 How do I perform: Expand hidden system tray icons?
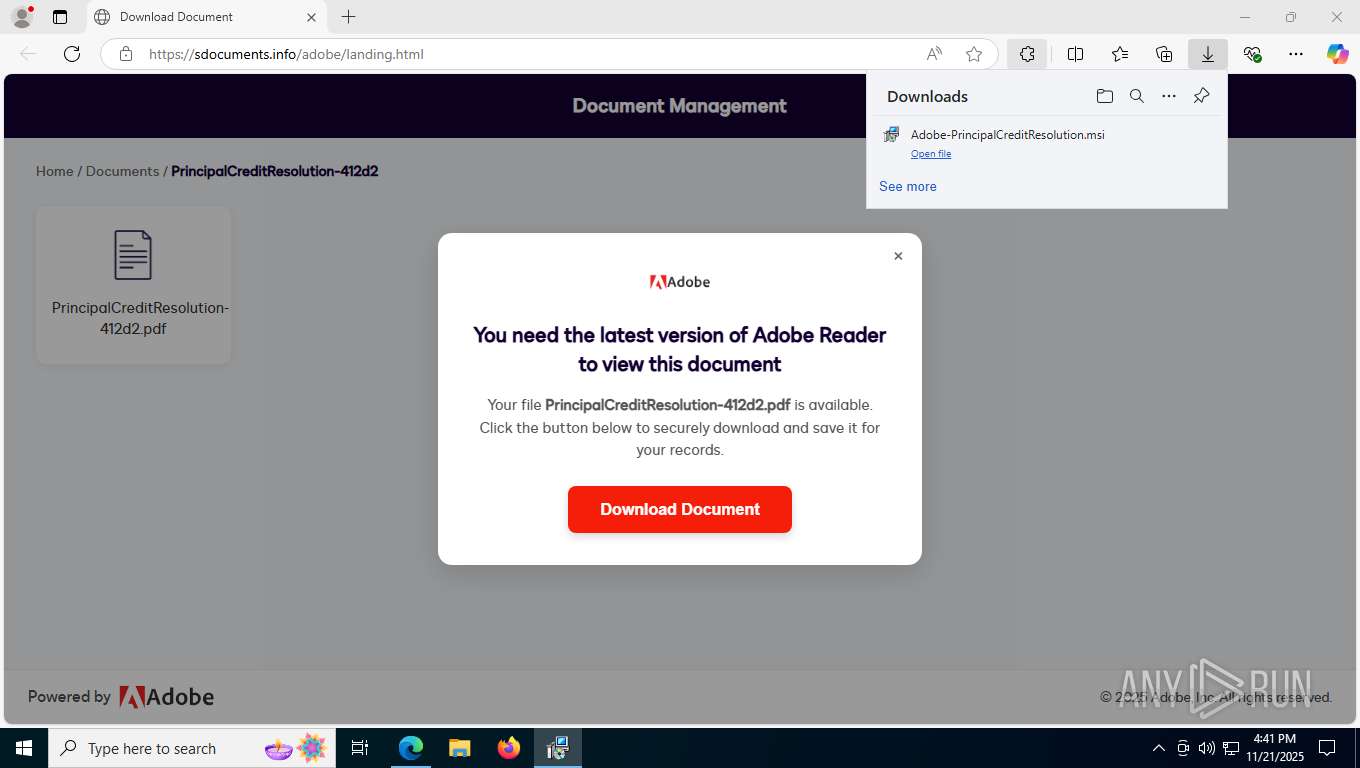1158,748
